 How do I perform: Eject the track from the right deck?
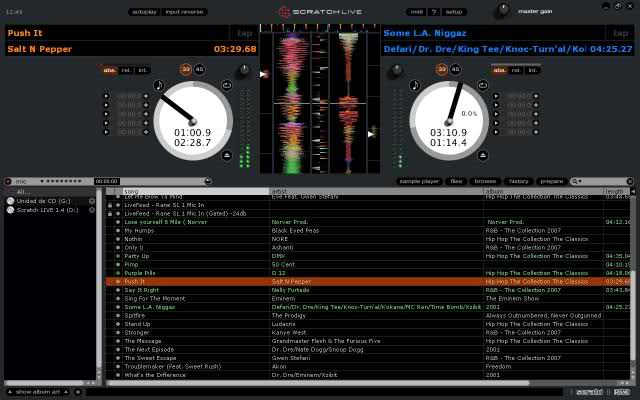coord(483,156)
